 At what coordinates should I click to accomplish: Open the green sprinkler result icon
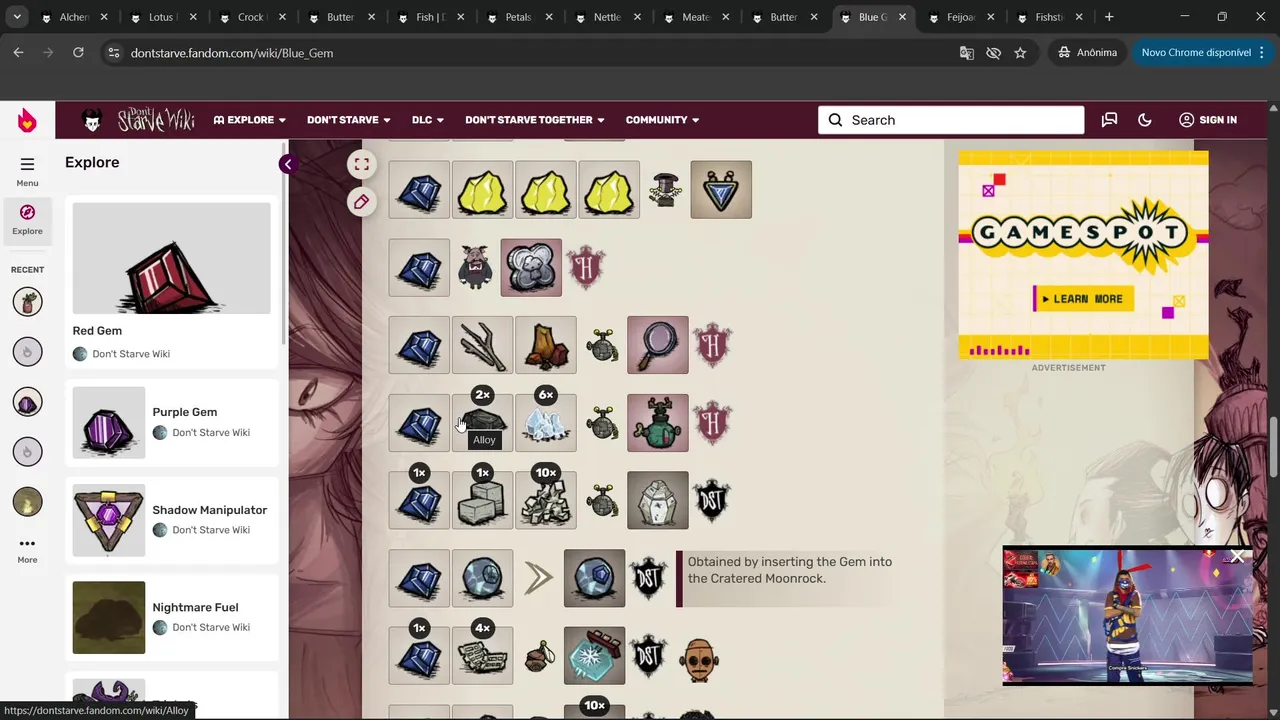(x=658, y=423)
